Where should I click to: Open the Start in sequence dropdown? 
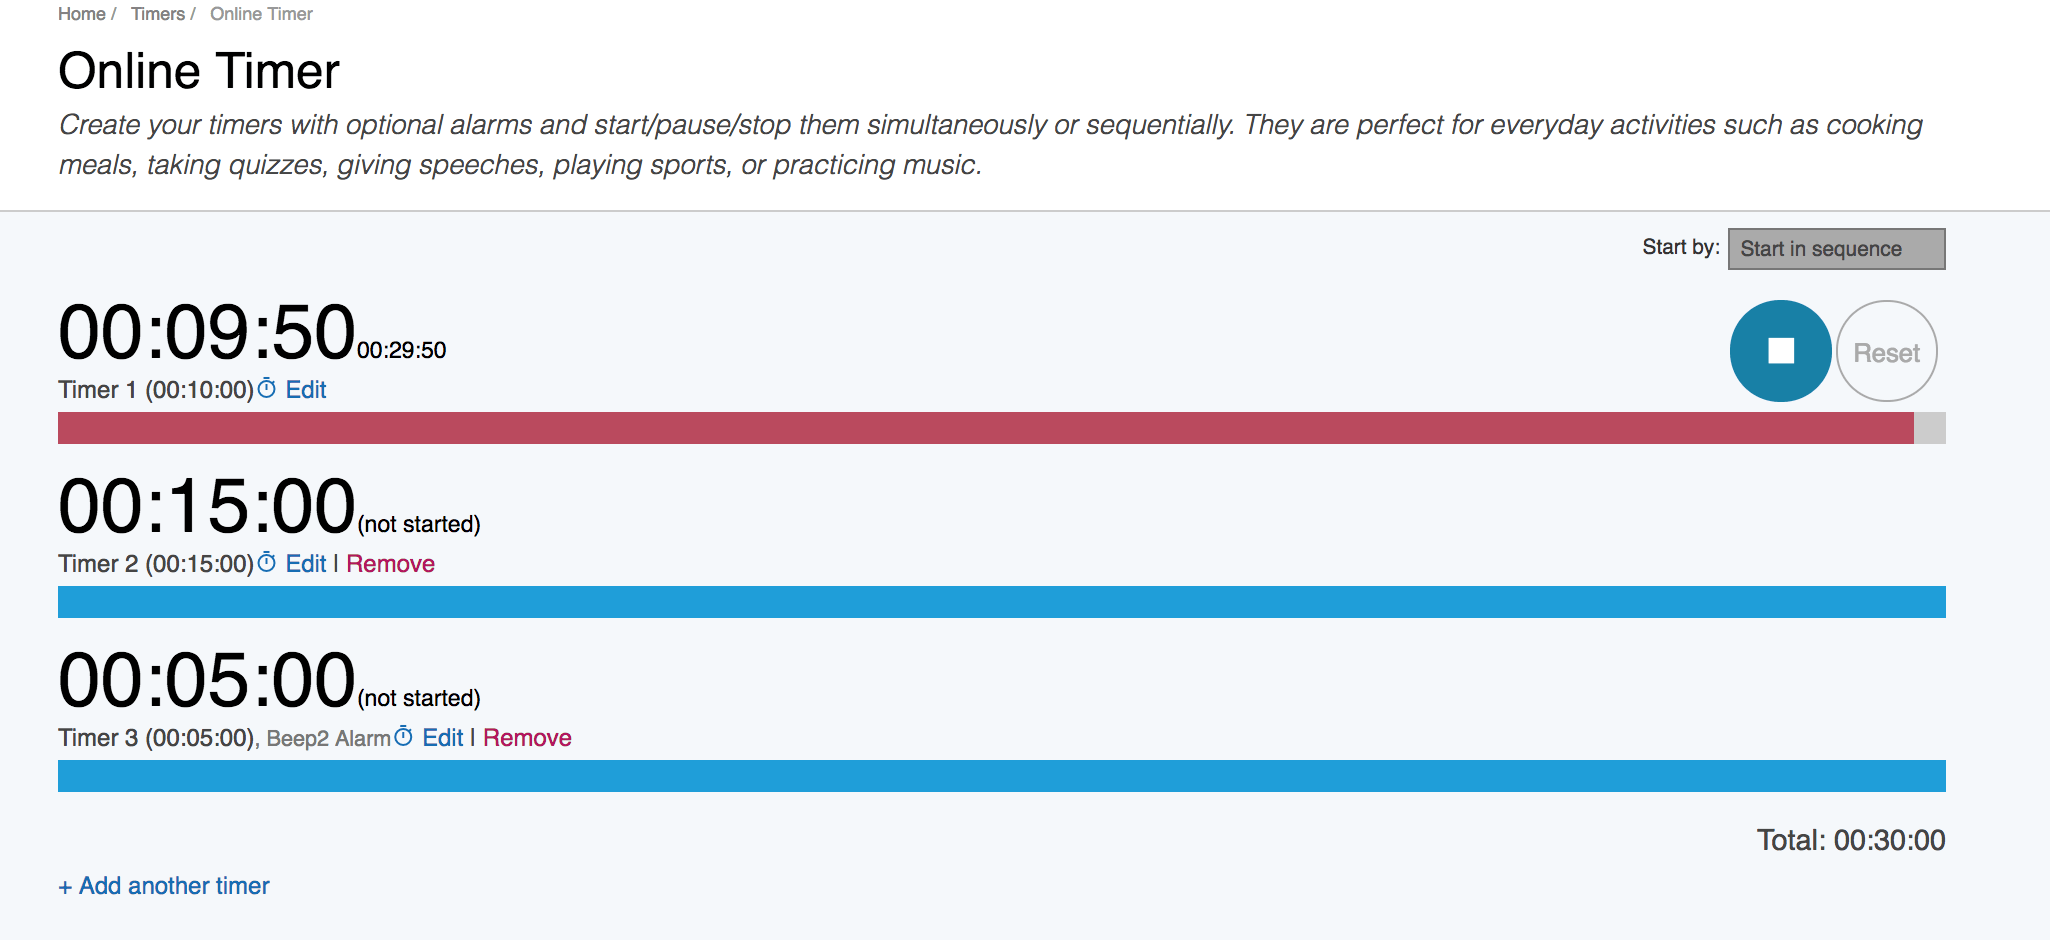[x=1836, y=249]
